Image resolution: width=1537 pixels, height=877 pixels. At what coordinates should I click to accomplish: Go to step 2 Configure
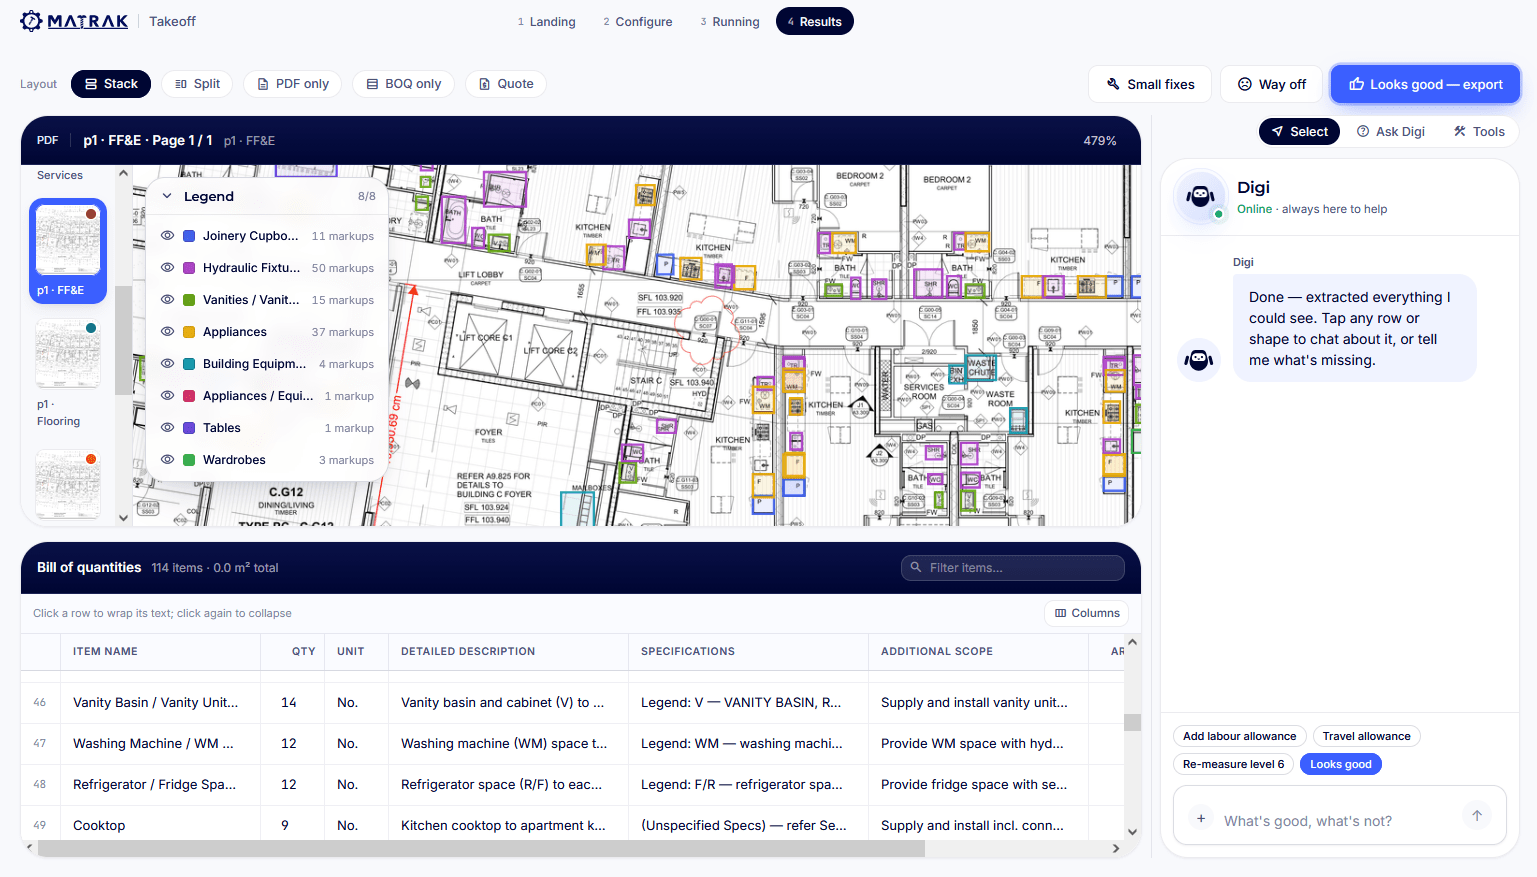[638, 22]
